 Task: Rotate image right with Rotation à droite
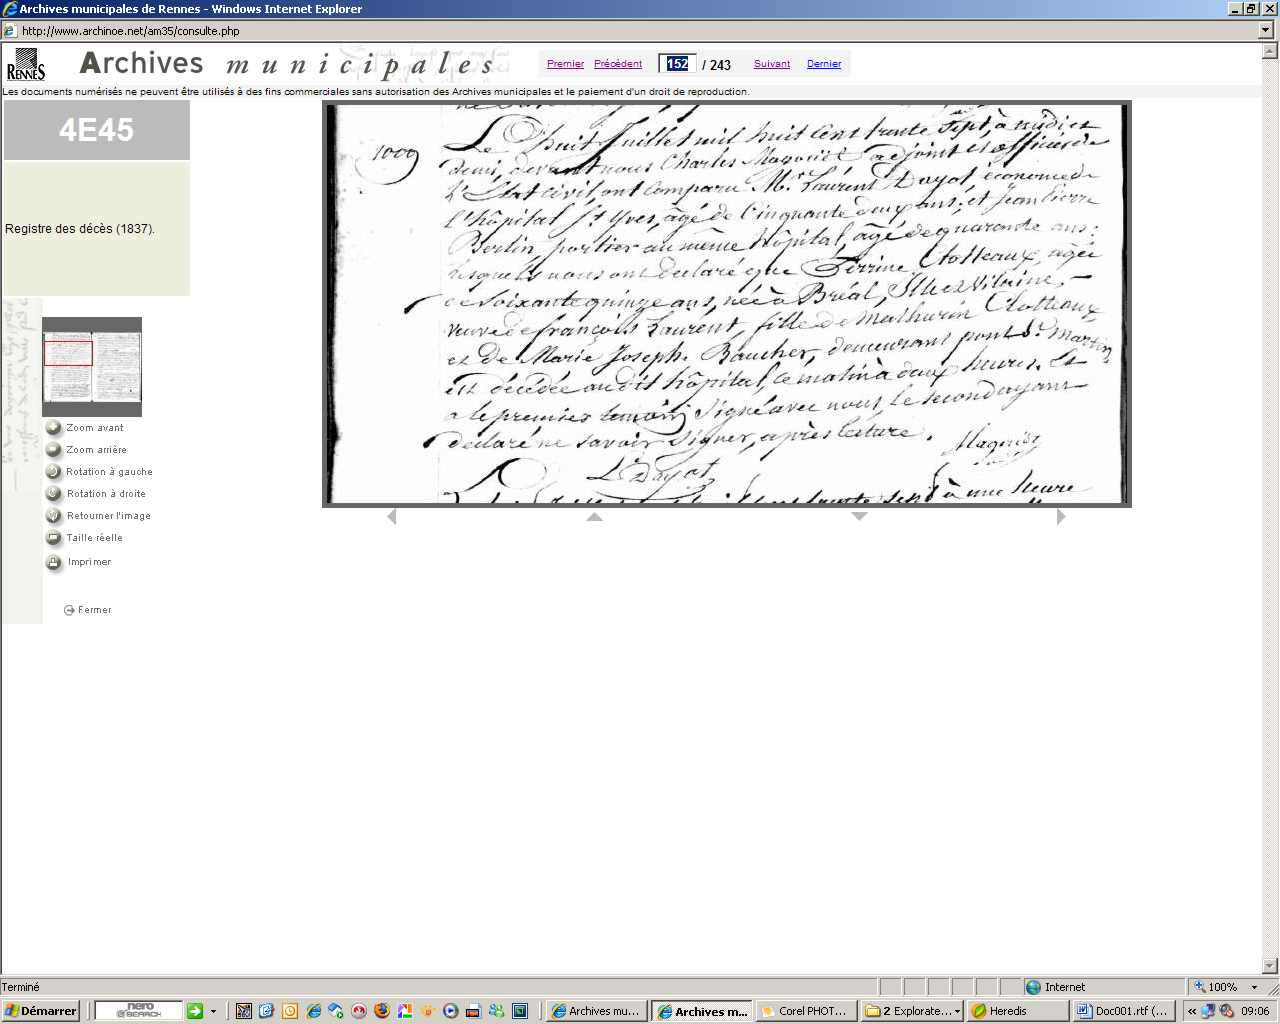54,494
